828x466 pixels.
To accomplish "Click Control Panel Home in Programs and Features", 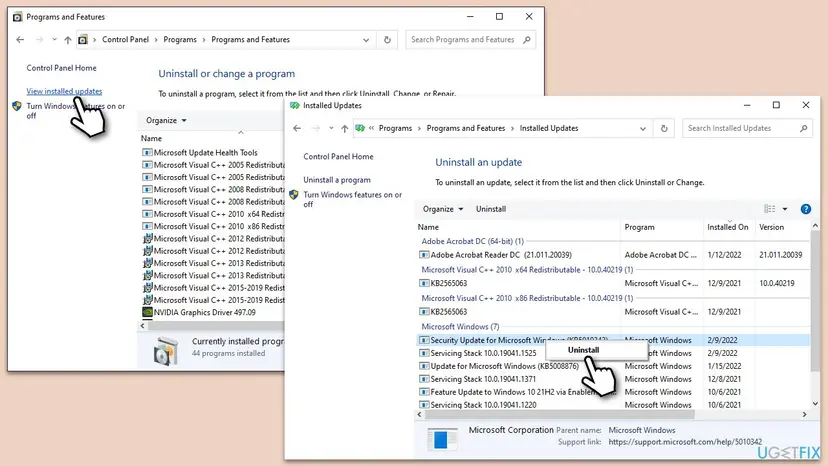I will (x=61, y=68).
